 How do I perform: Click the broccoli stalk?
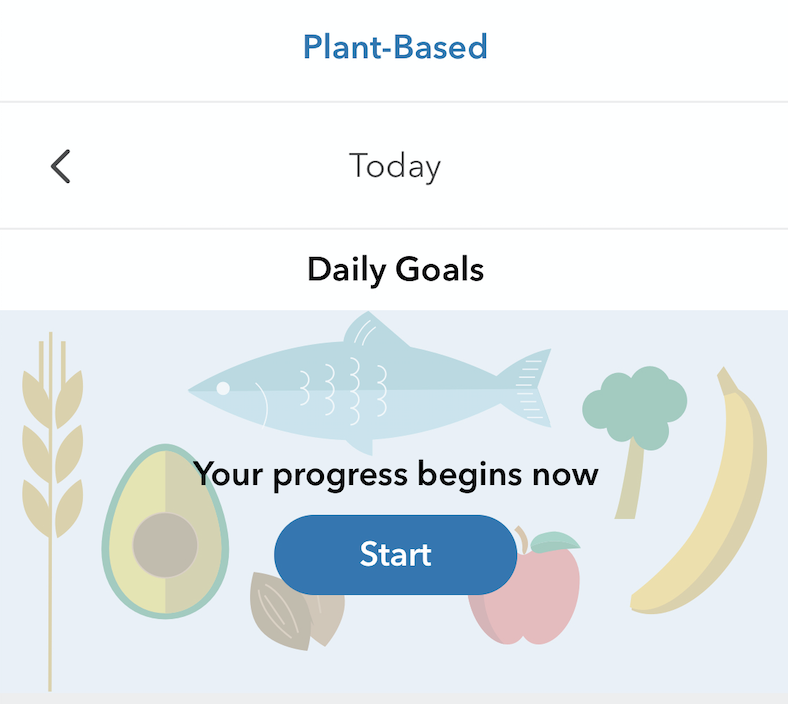(630, 480)
